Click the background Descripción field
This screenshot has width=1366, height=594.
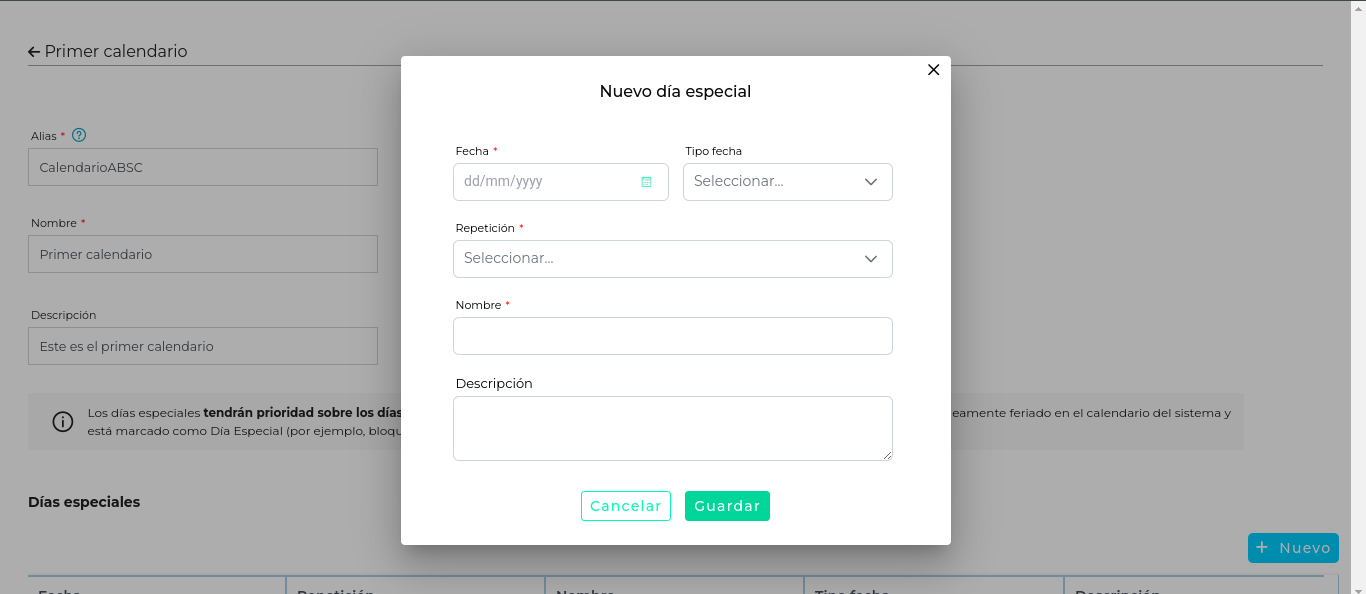point(203,346)
